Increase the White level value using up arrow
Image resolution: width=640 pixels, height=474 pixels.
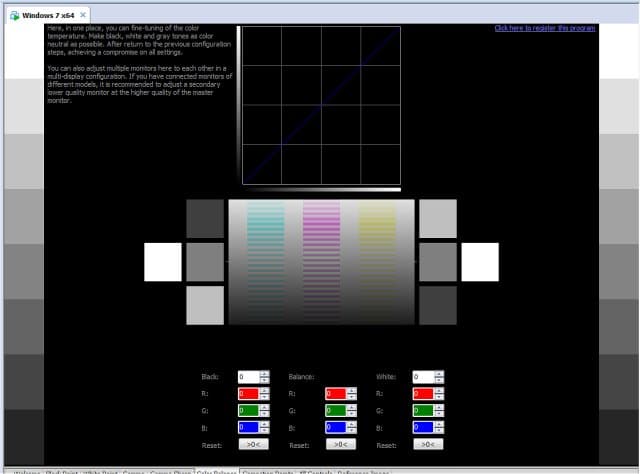(x=439, y=374)
